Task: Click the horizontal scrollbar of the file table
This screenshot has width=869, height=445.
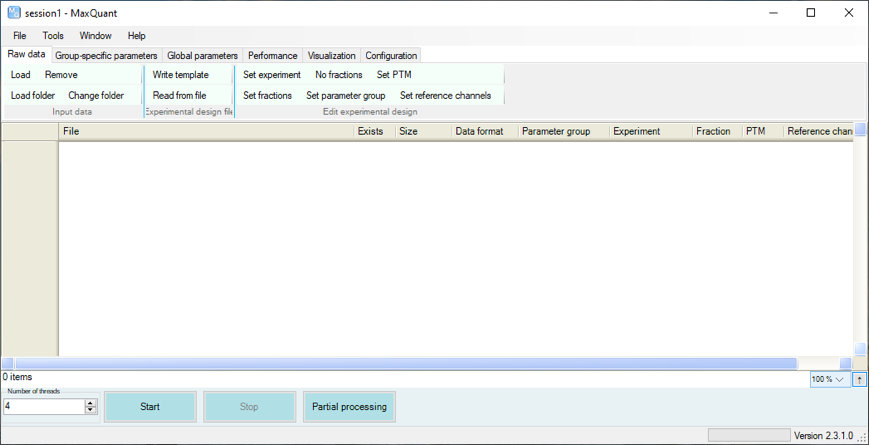Action: [400, 363]
